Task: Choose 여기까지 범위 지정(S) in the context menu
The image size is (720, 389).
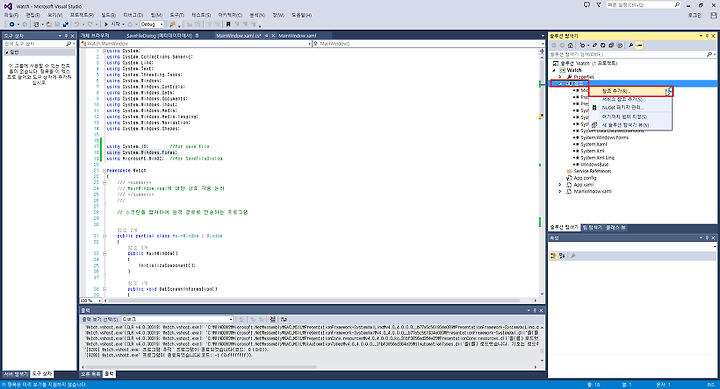Action: coord(630,117)
